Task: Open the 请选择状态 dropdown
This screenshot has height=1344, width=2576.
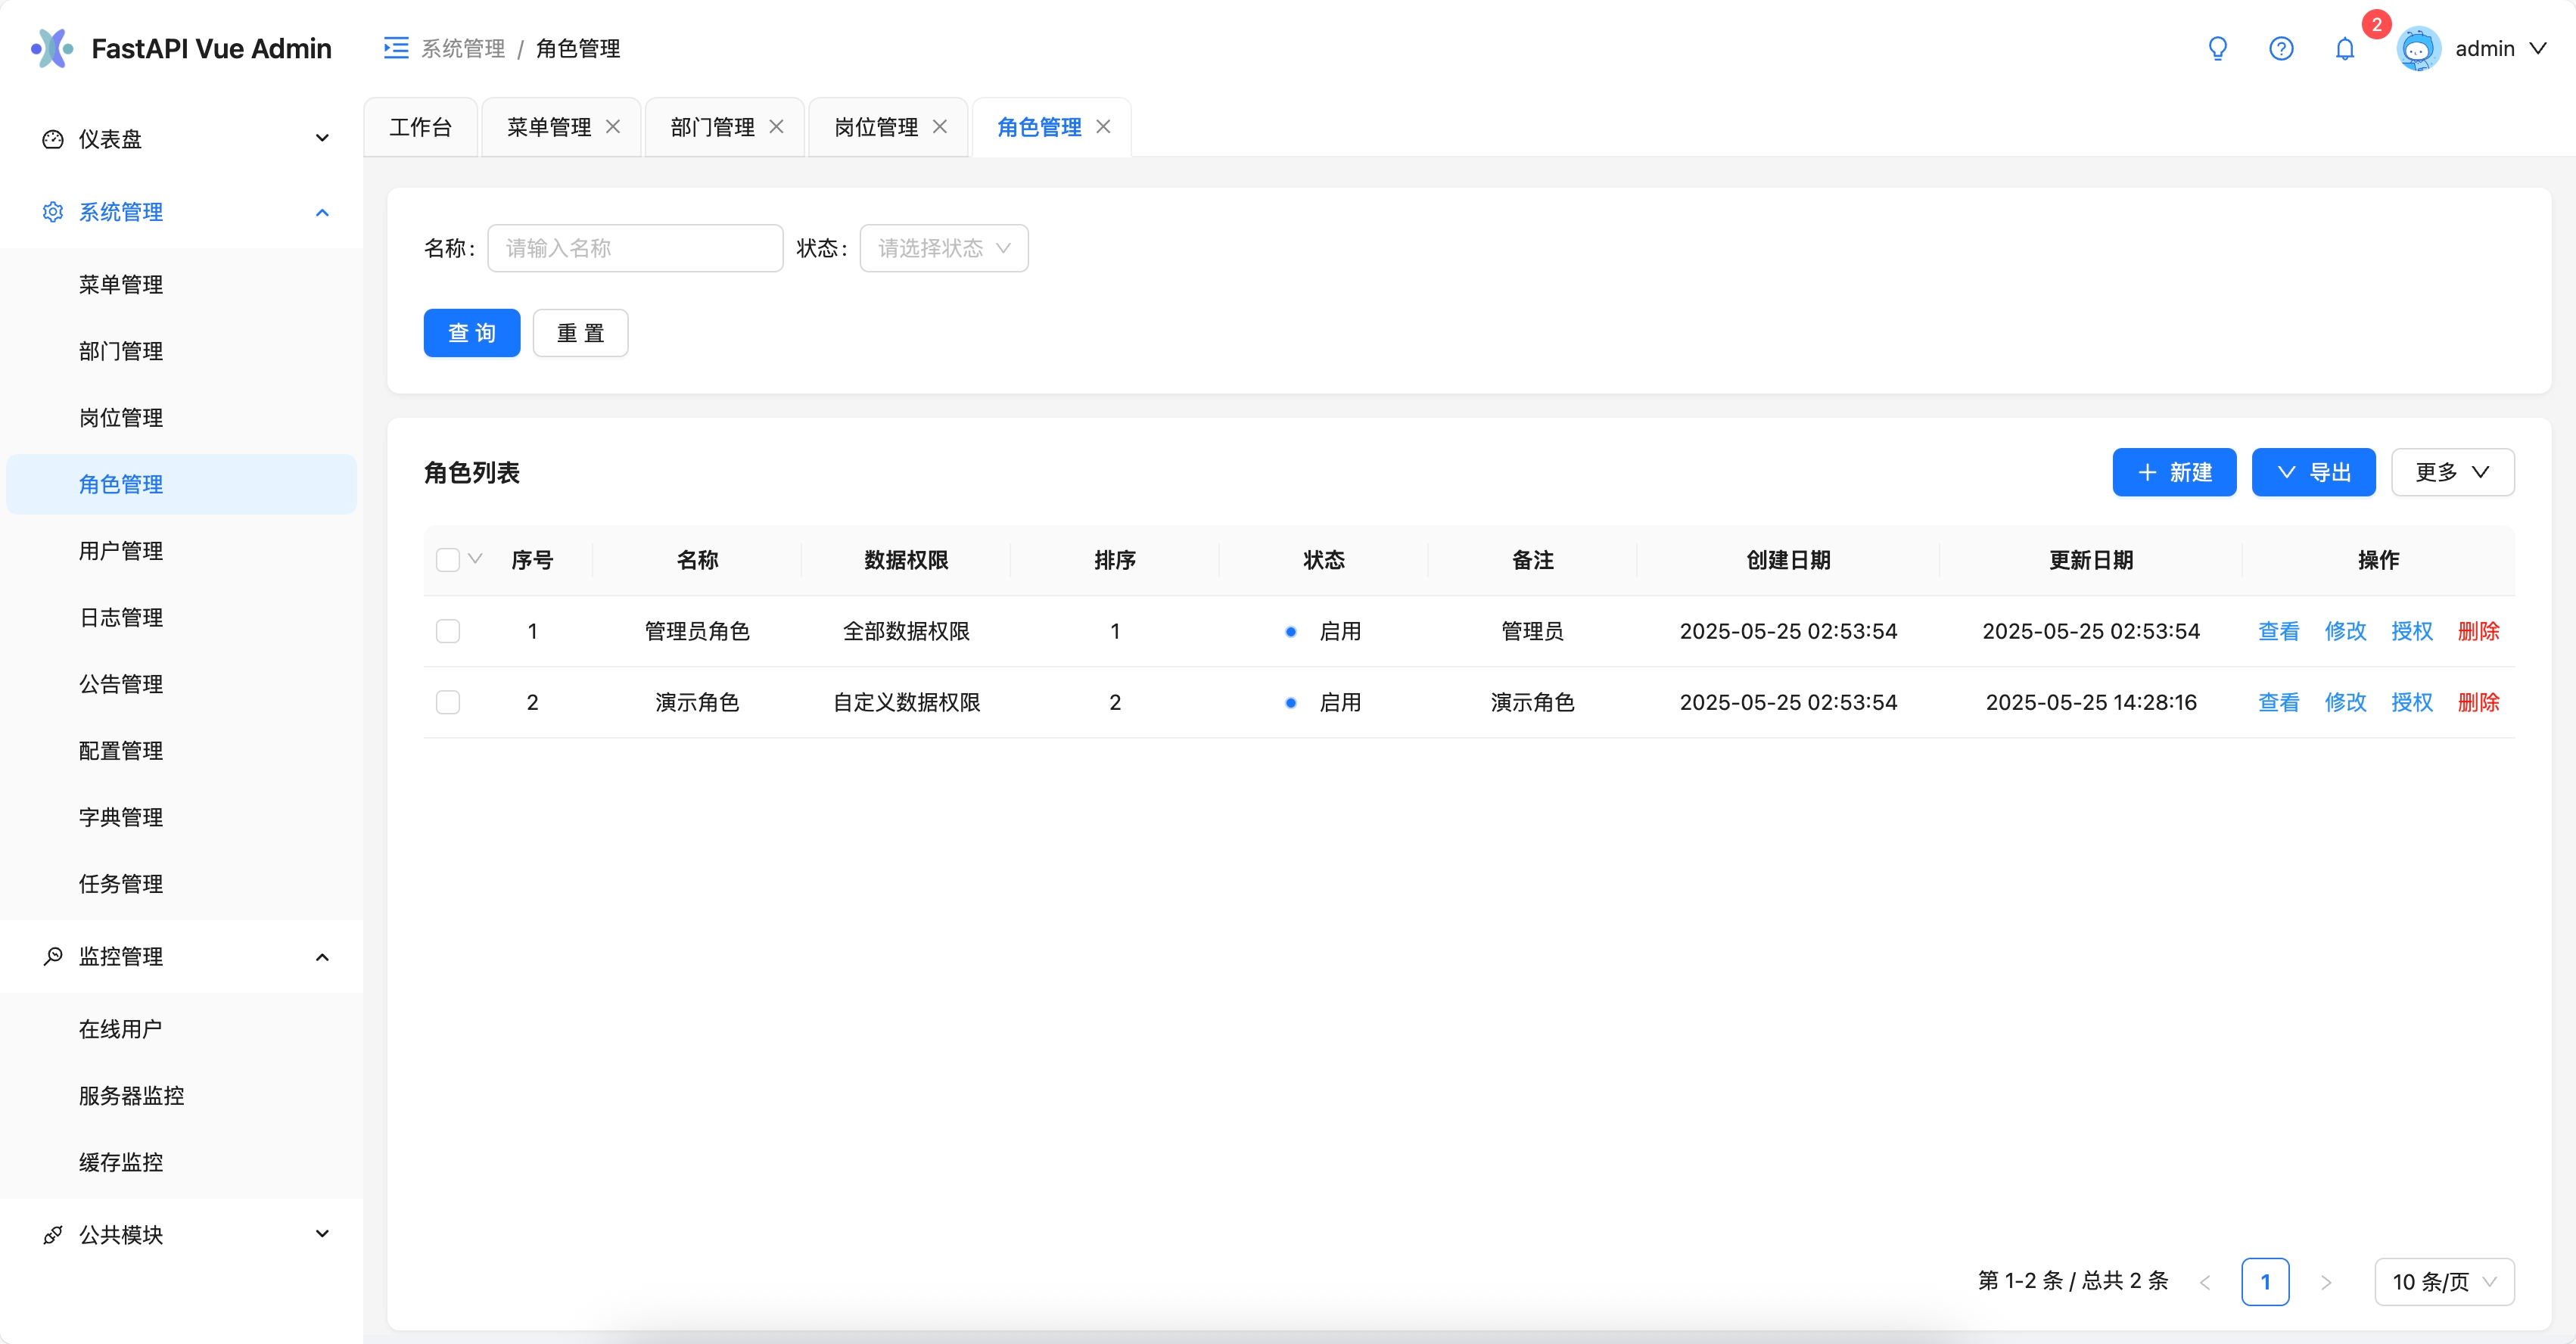Action: click(944, 248)
